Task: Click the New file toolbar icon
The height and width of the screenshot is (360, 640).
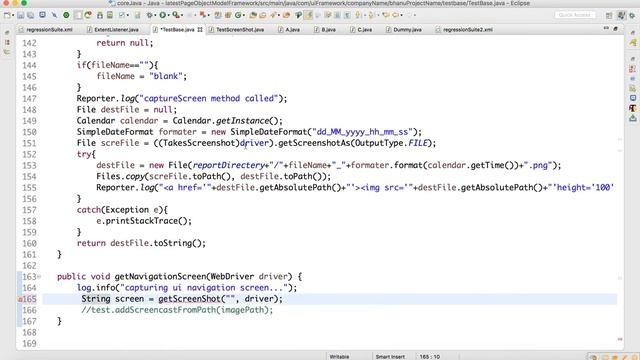Action: pyautogui.click(x=7, y=15)
